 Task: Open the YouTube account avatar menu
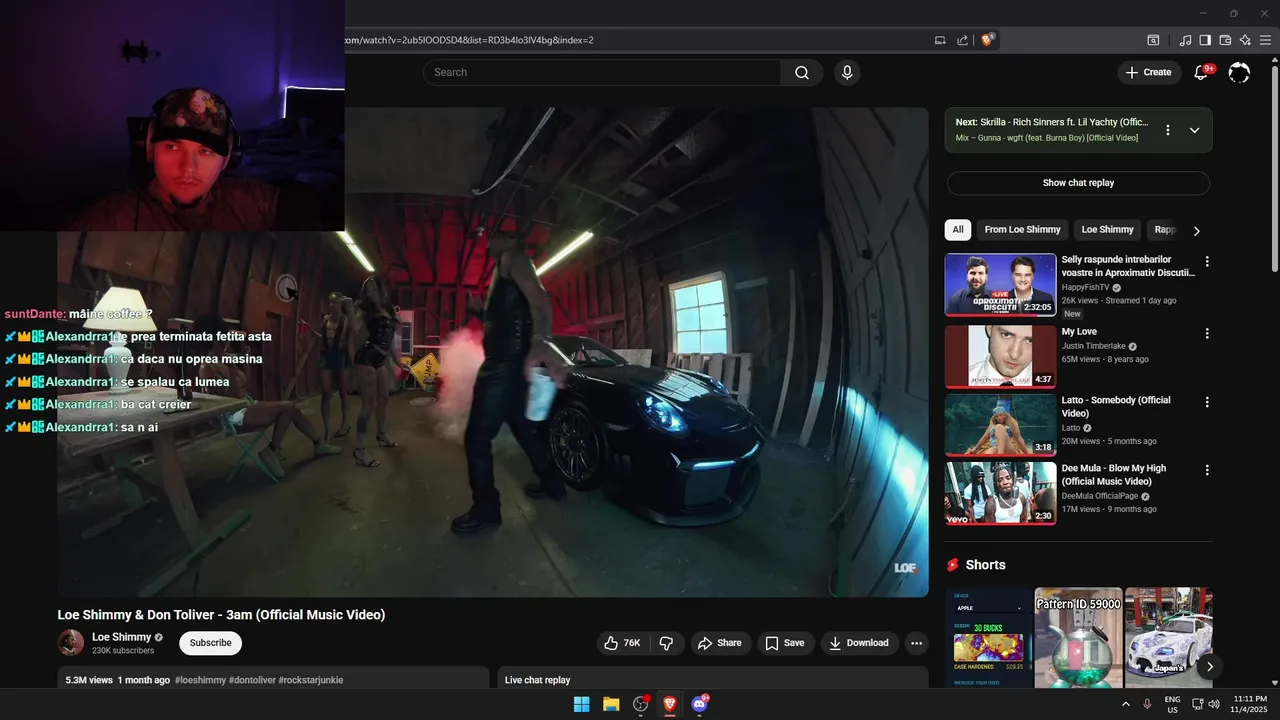point(1239,72)
